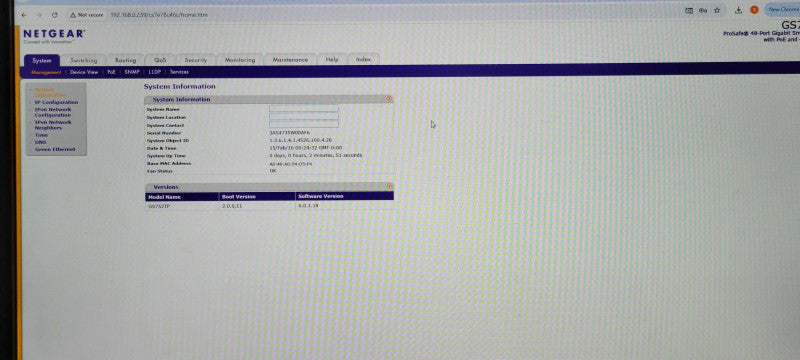Select the Management submenu

46,72
